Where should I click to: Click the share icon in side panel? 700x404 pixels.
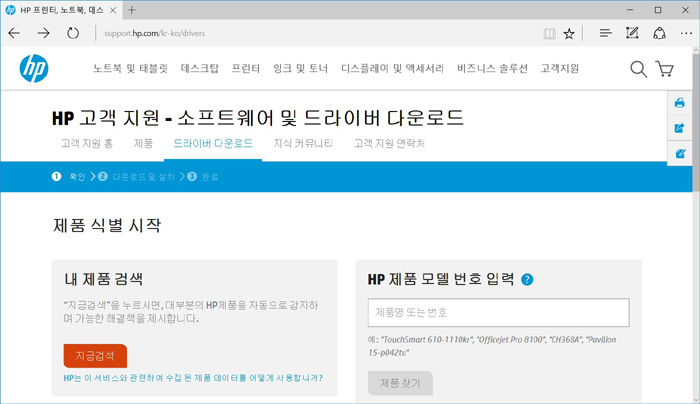coord(679,128)
